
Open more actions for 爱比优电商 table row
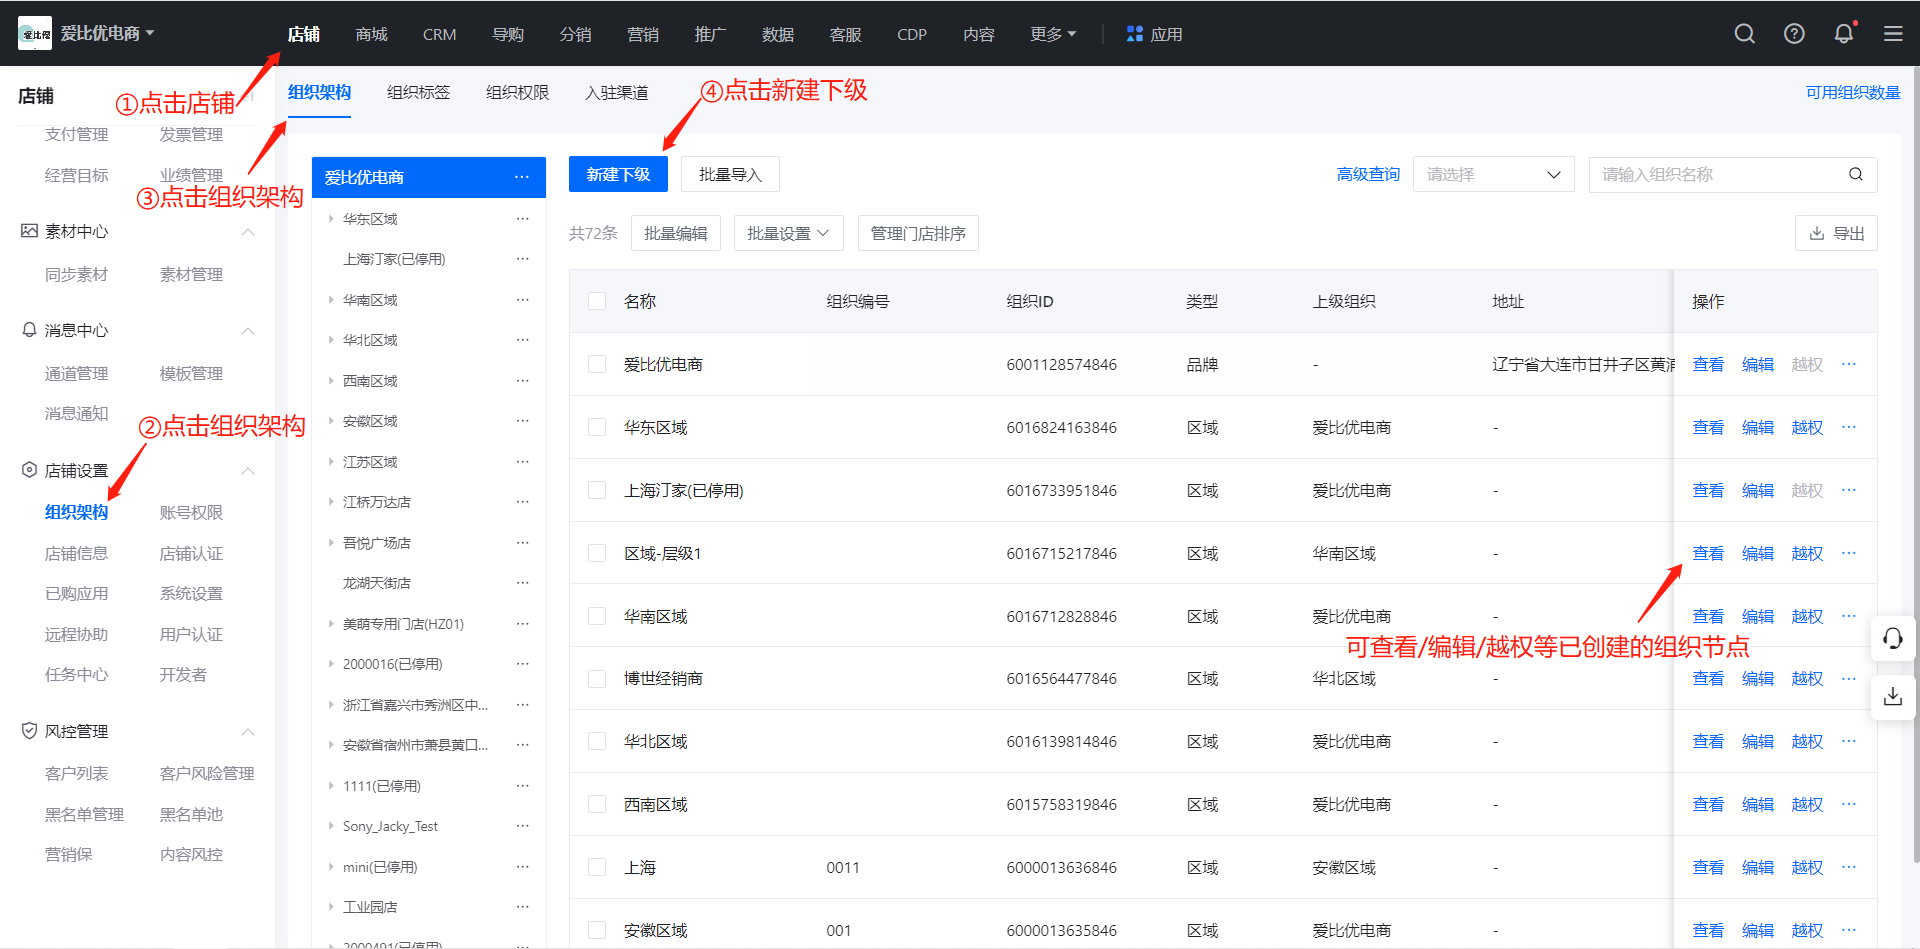pyautogui.click(x=1849, y=364)
